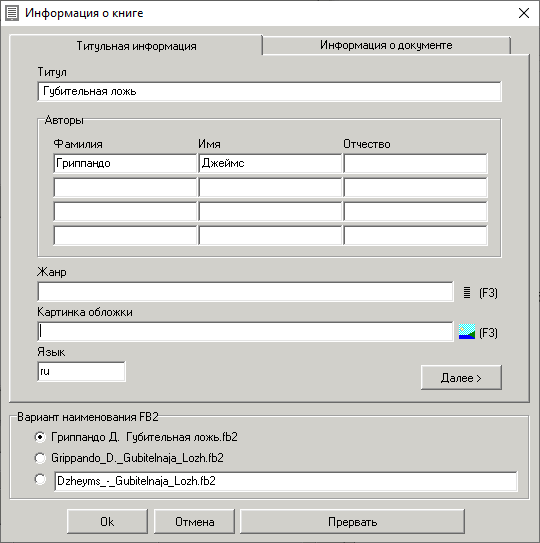This screenshot has width=540, height=543.
Task: Close the Информация о книге dialog
Action: click(x=524, y=13)
